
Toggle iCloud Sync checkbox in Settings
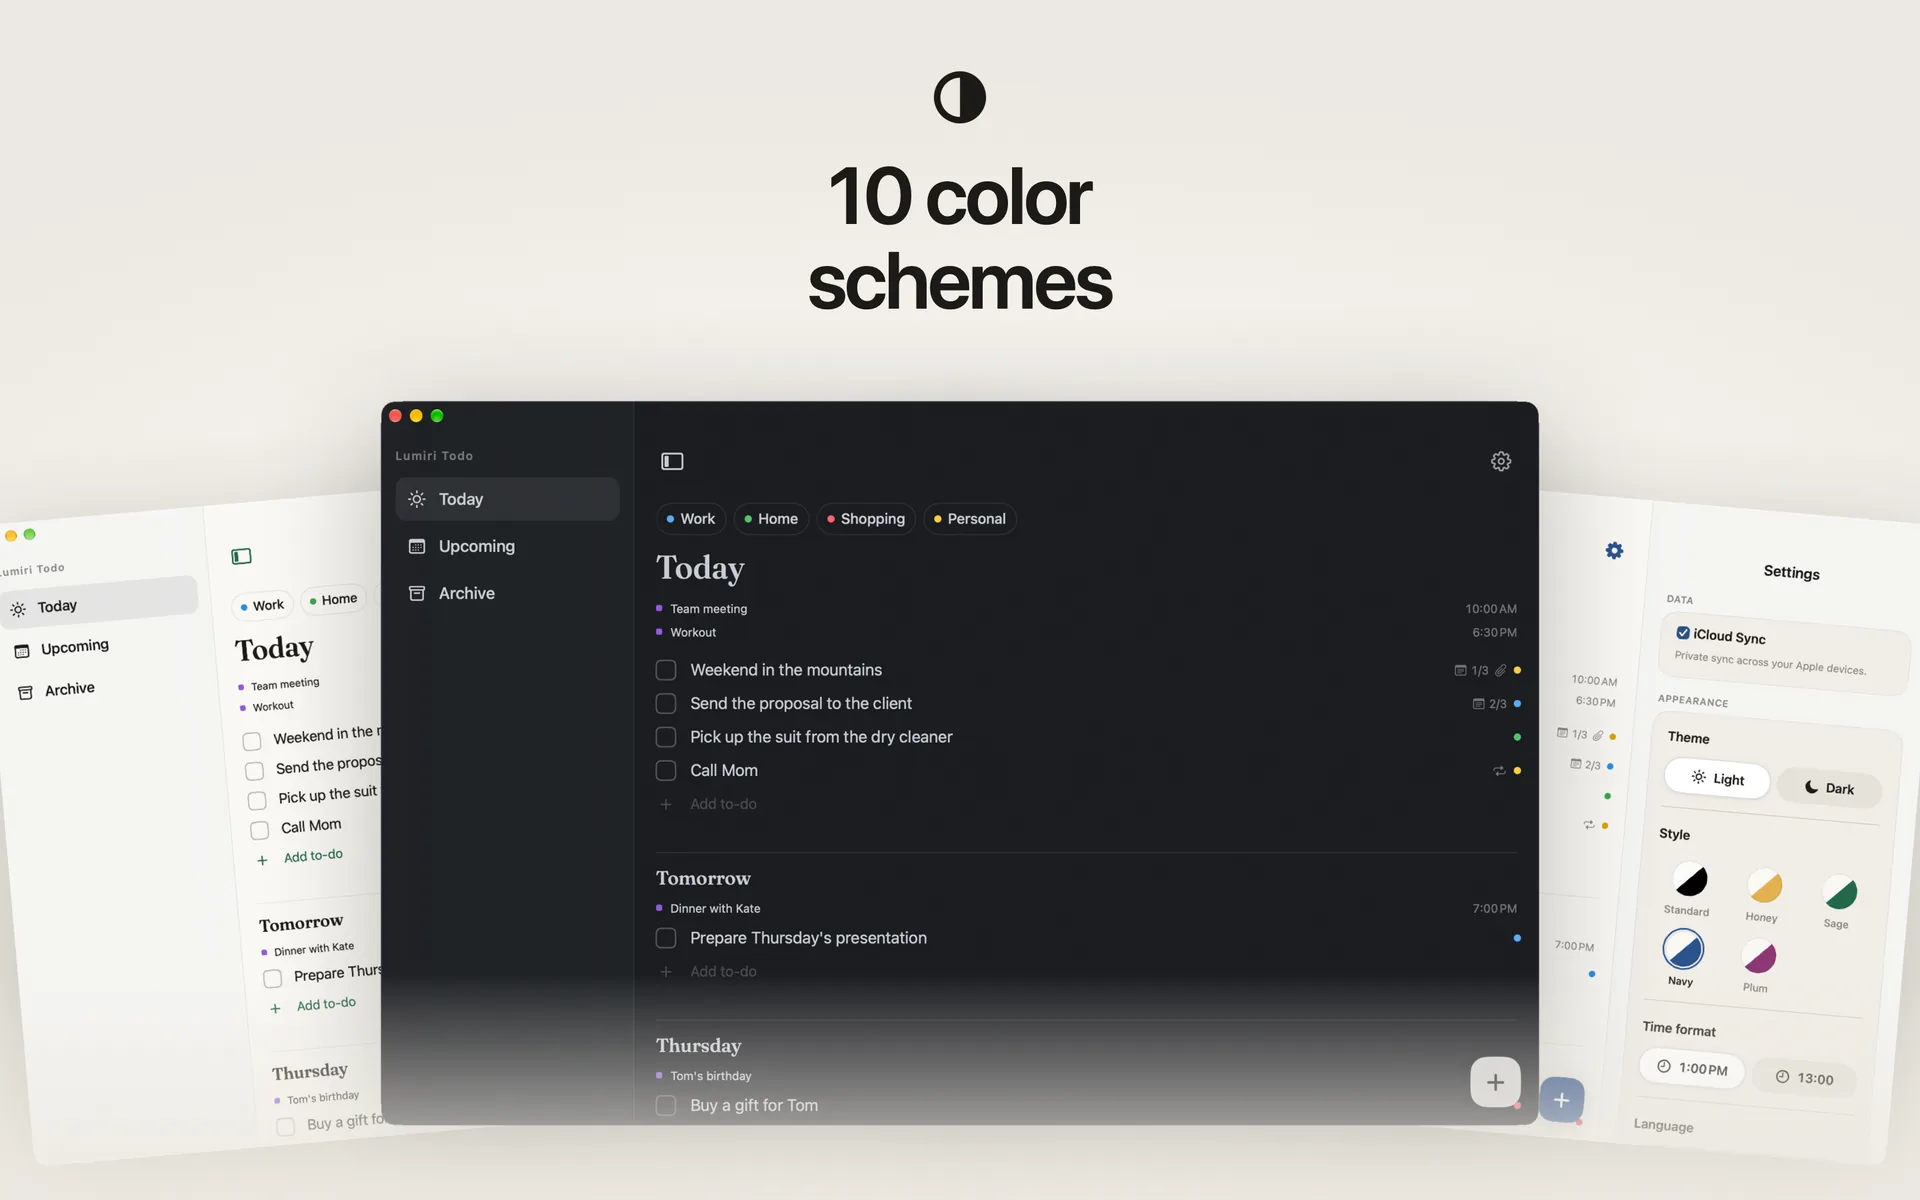click(x=1683, y=633)
